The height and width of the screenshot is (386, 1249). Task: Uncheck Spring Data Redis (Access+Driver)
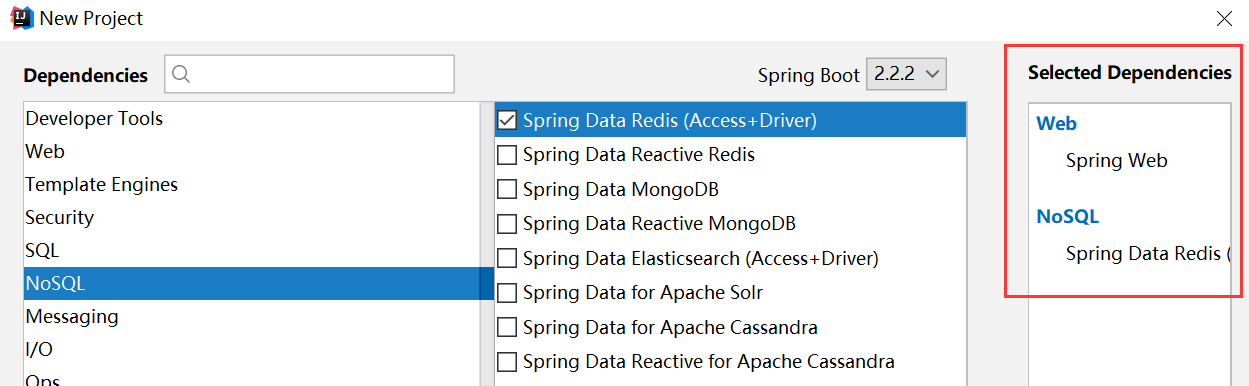[507, 121]
